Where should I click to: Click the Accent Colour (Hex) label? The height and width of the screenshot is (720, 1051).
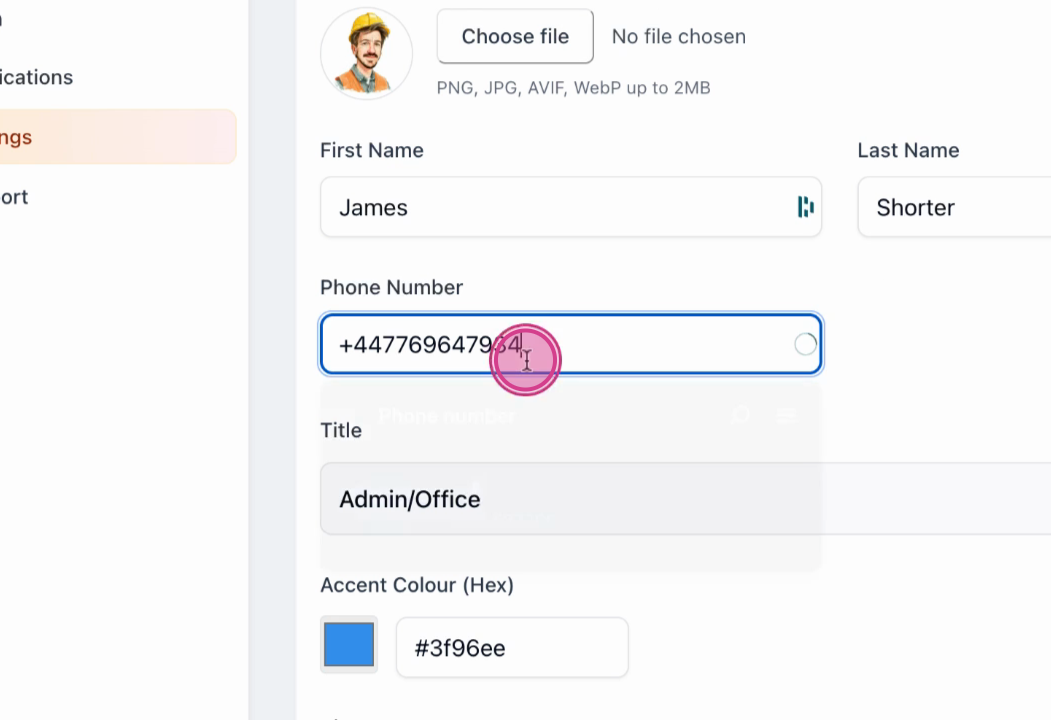(x=417, y=585)
